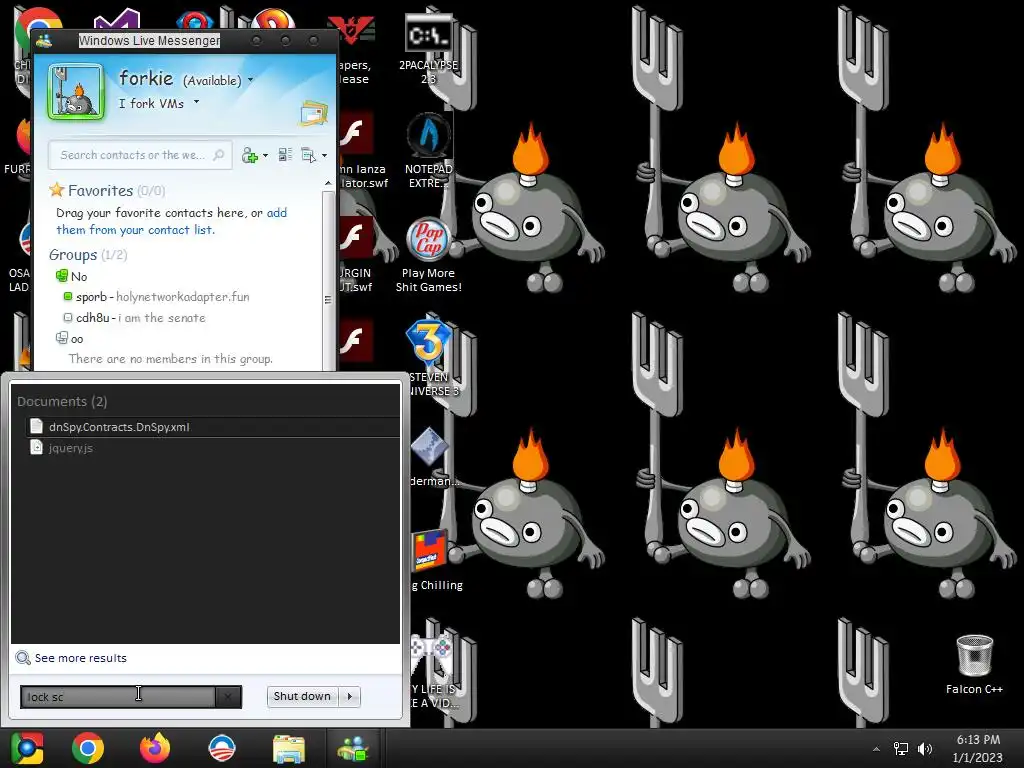Select the ...derman... desktop icon
The image size is (1024, 768).
click(x=434, y=457)
